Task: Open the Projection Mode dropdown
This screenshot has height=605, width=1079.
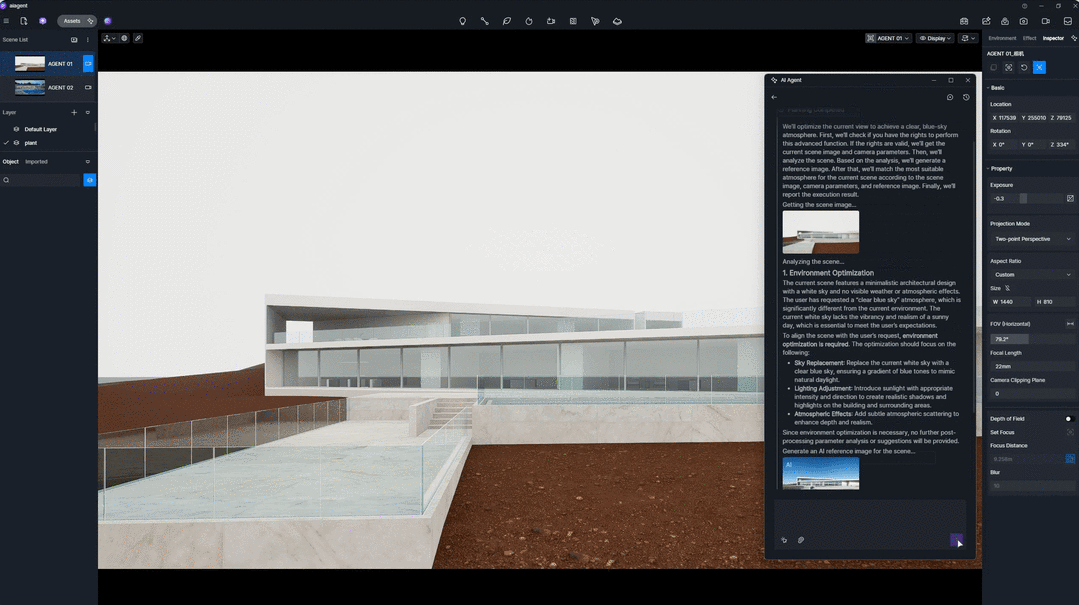Action: [x=1031, y=239]
